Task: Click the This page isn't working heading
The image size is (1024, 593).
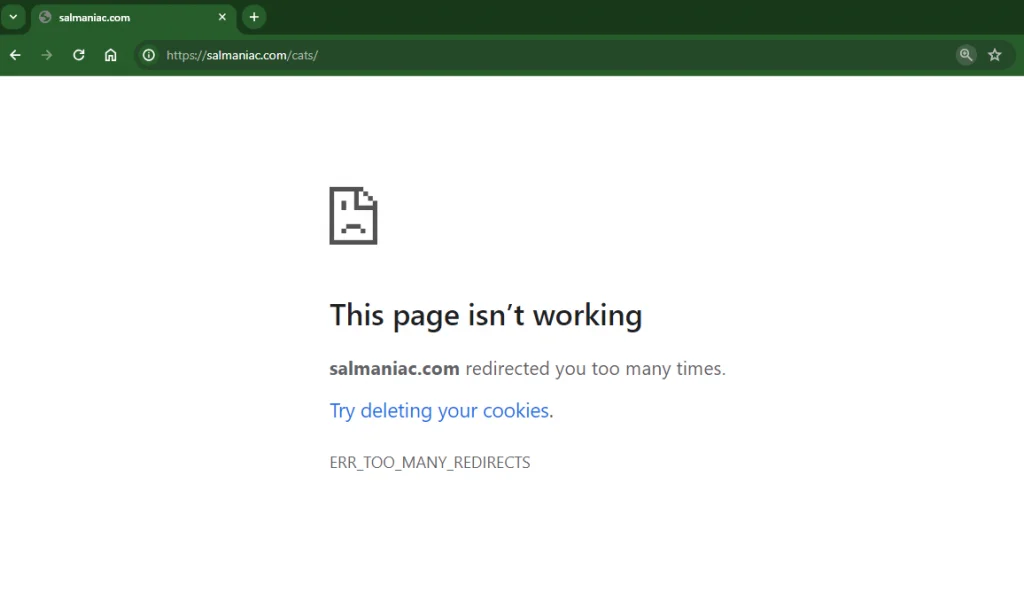Action: coord(486,315)
